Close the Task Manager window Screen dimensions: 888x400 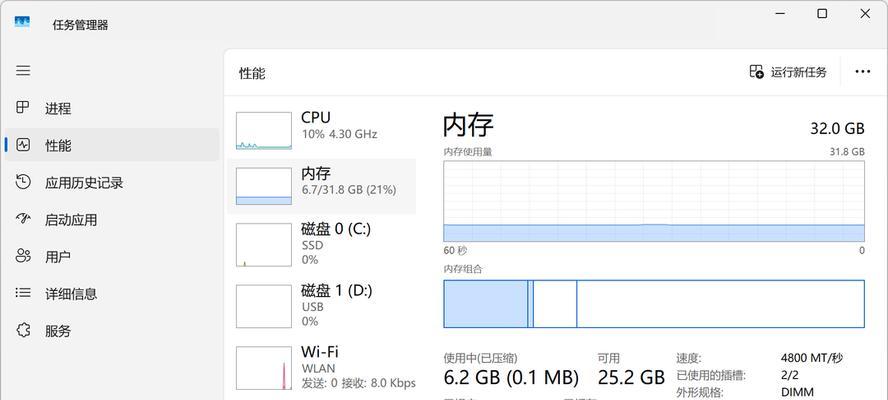coord(865,14)
